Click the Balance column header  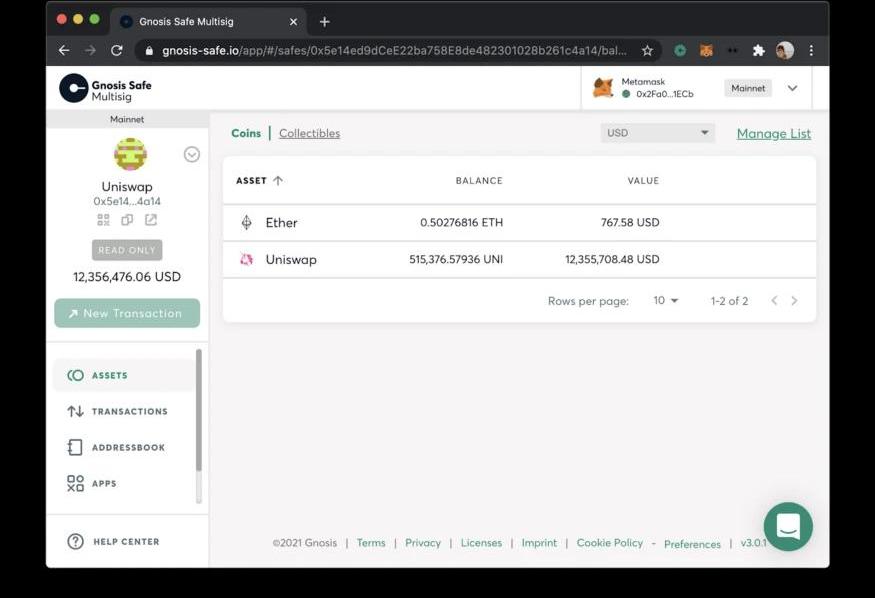[x=479, y=181]
